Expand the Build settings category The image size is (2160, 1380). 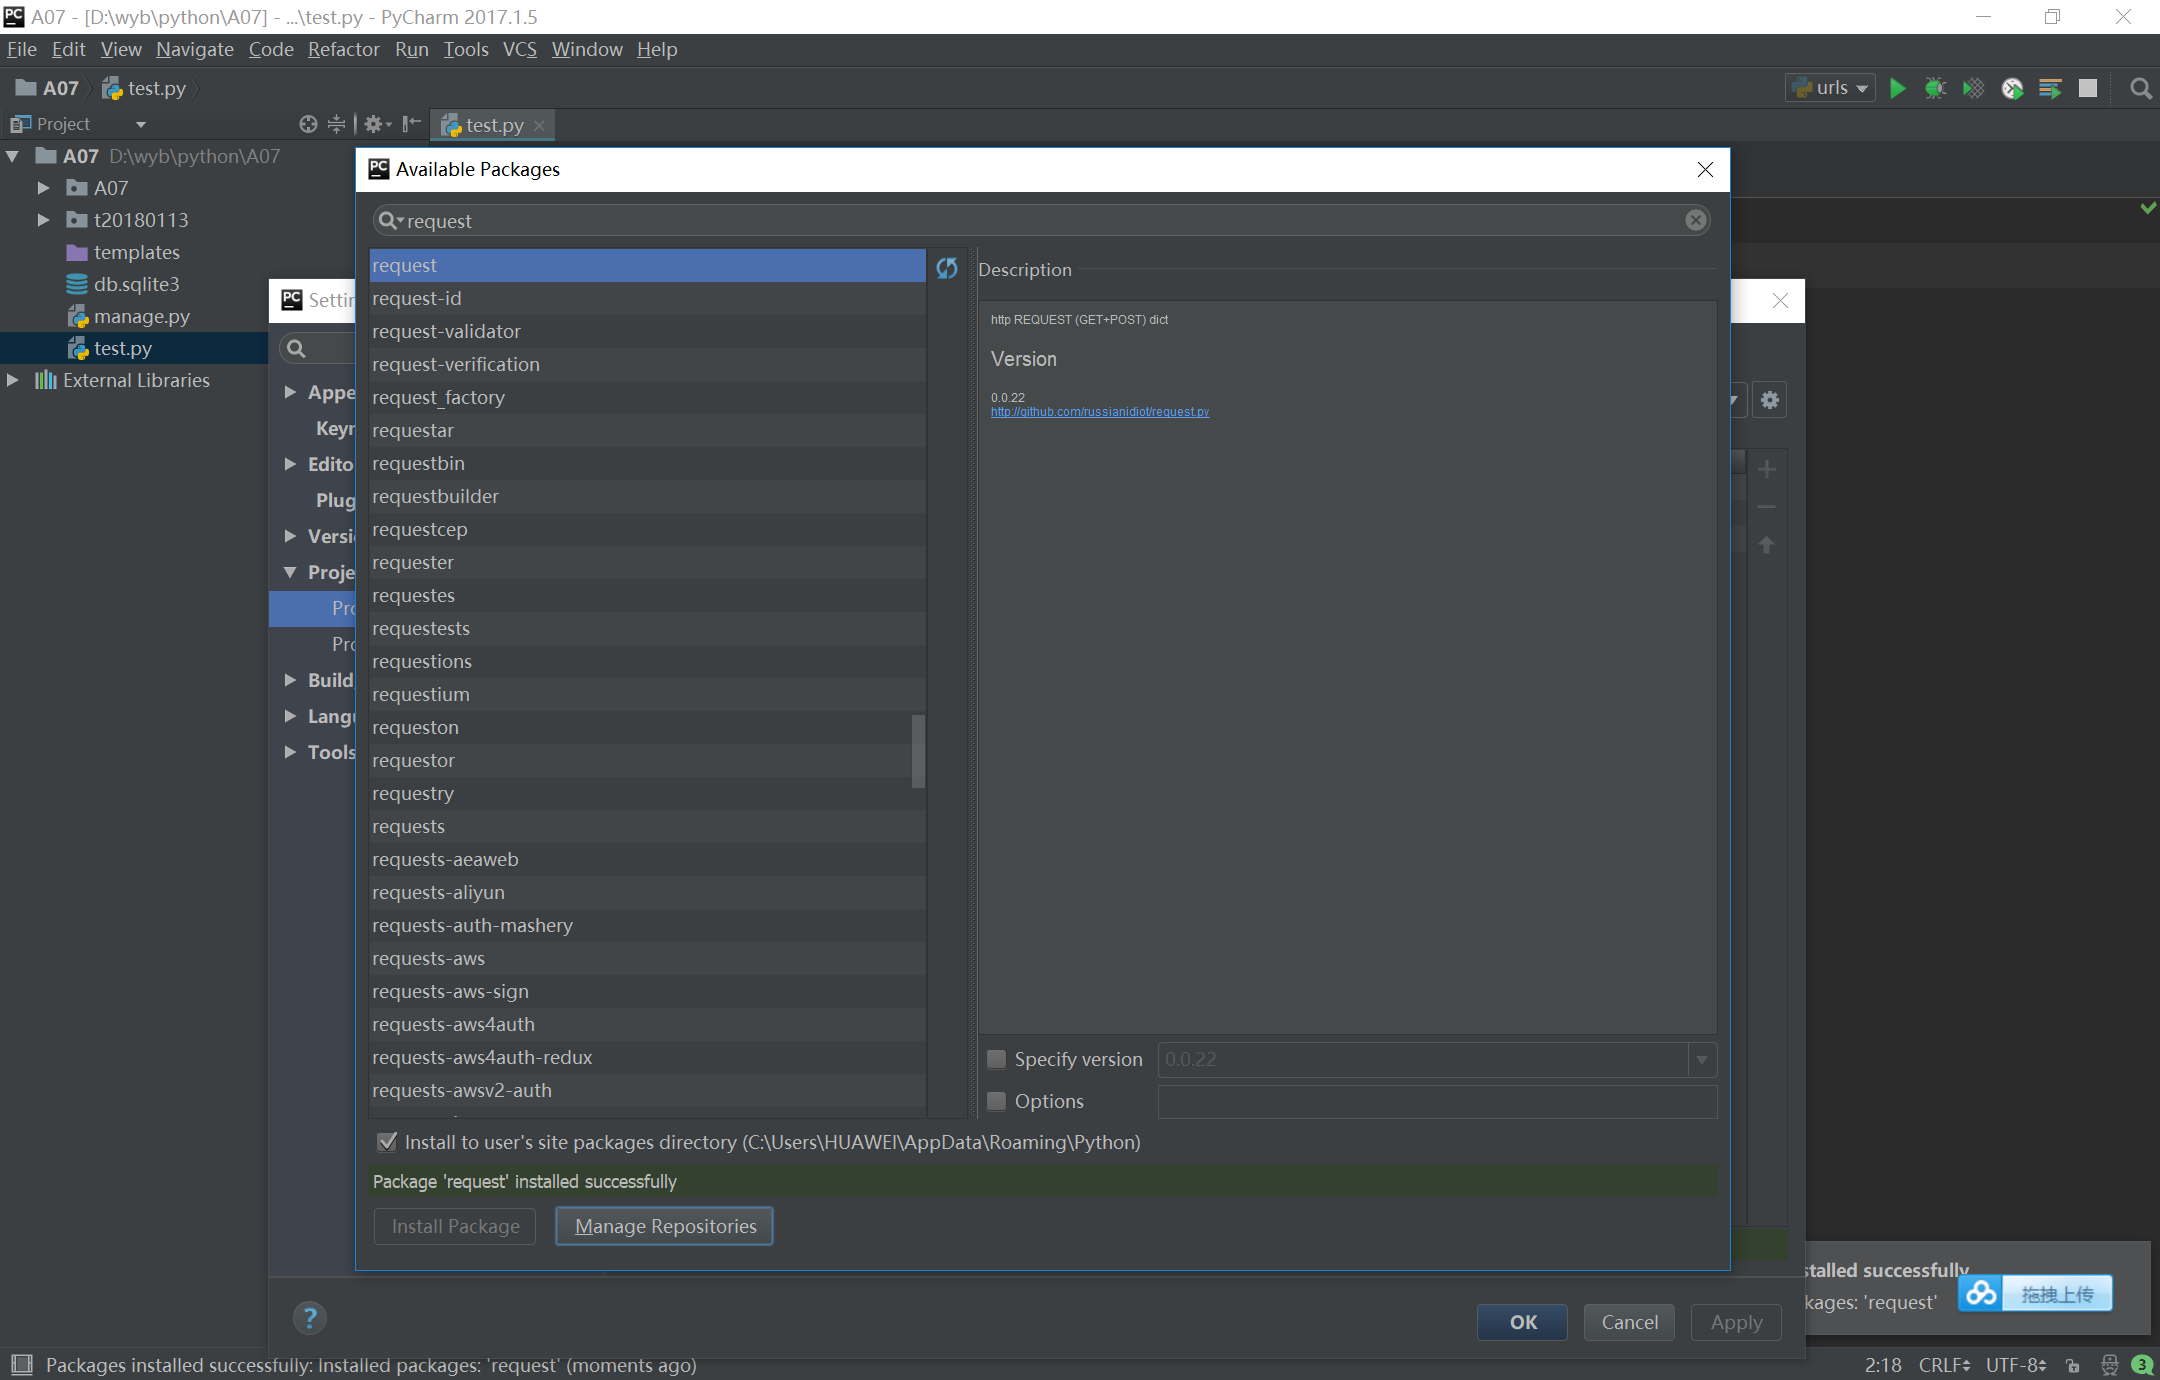[290, 680]
